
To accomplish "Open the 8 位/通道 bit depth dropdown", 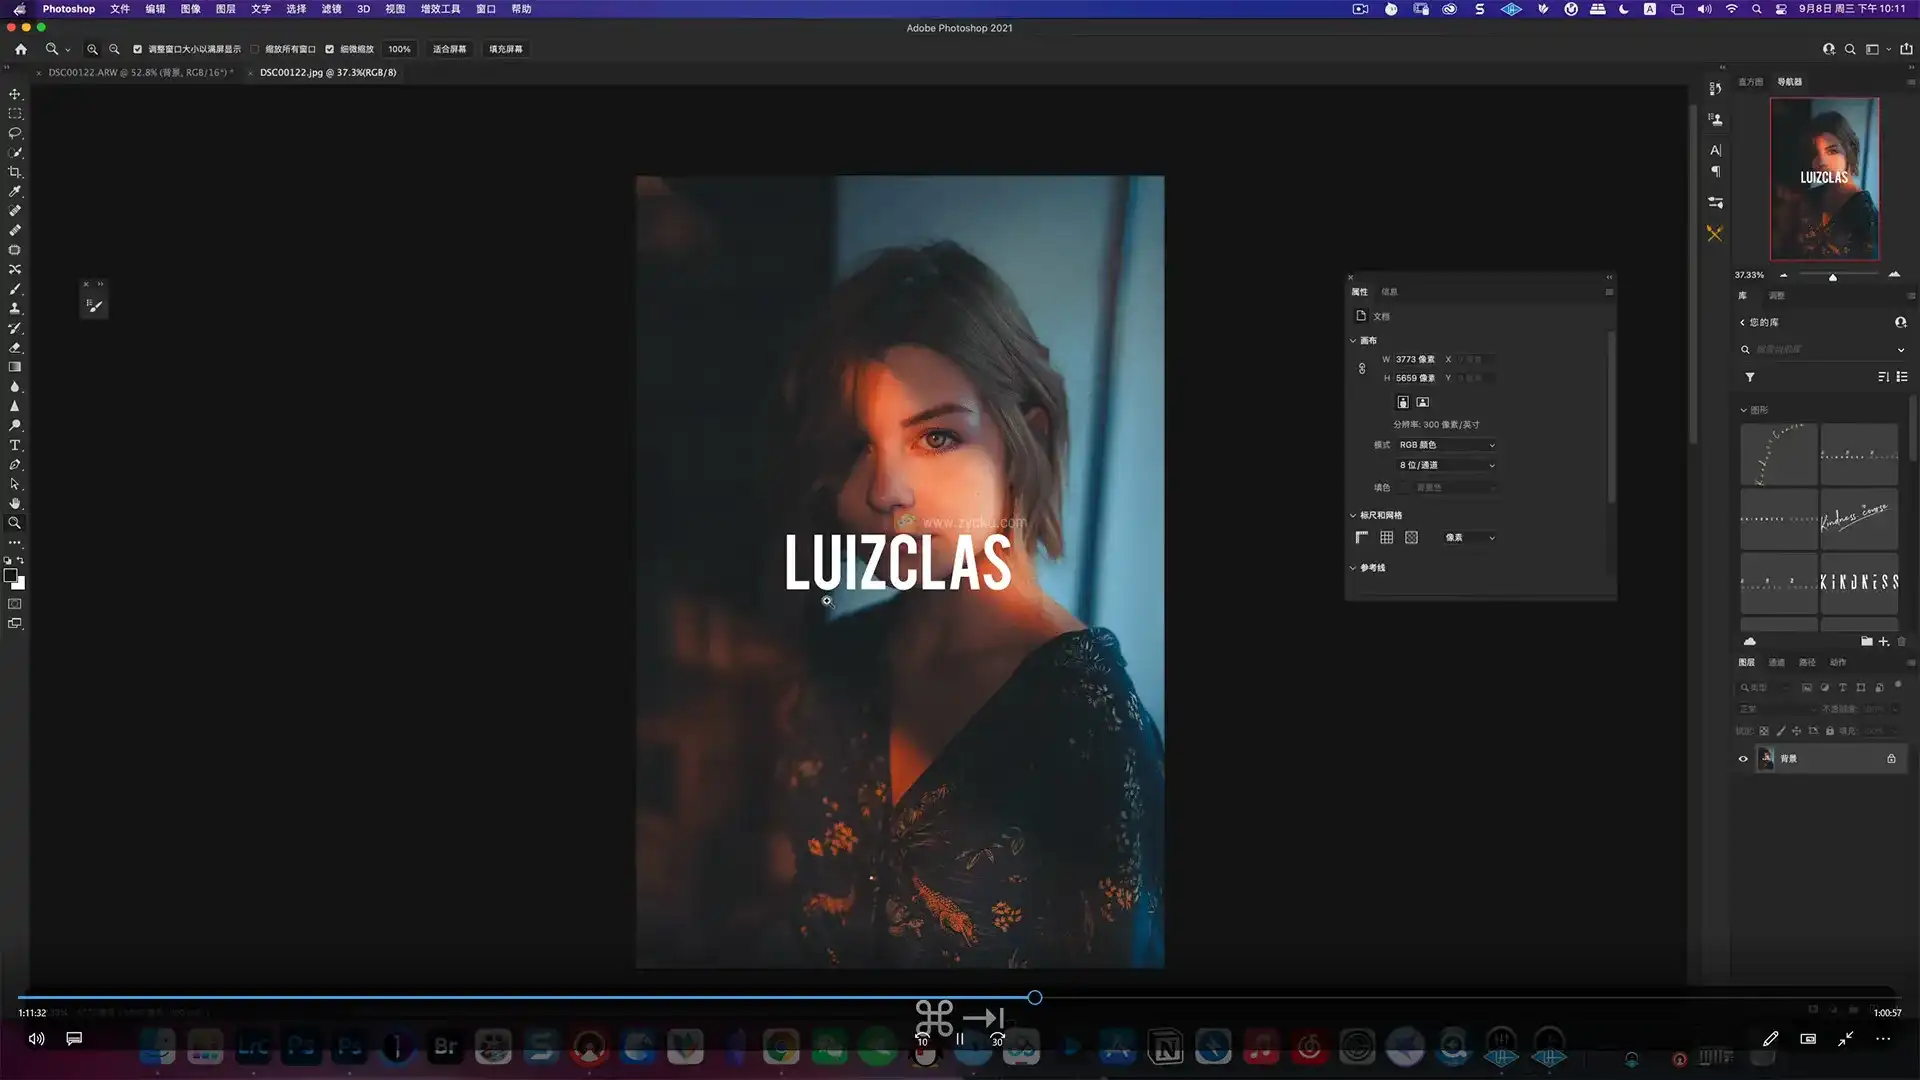I will 1446,465.
